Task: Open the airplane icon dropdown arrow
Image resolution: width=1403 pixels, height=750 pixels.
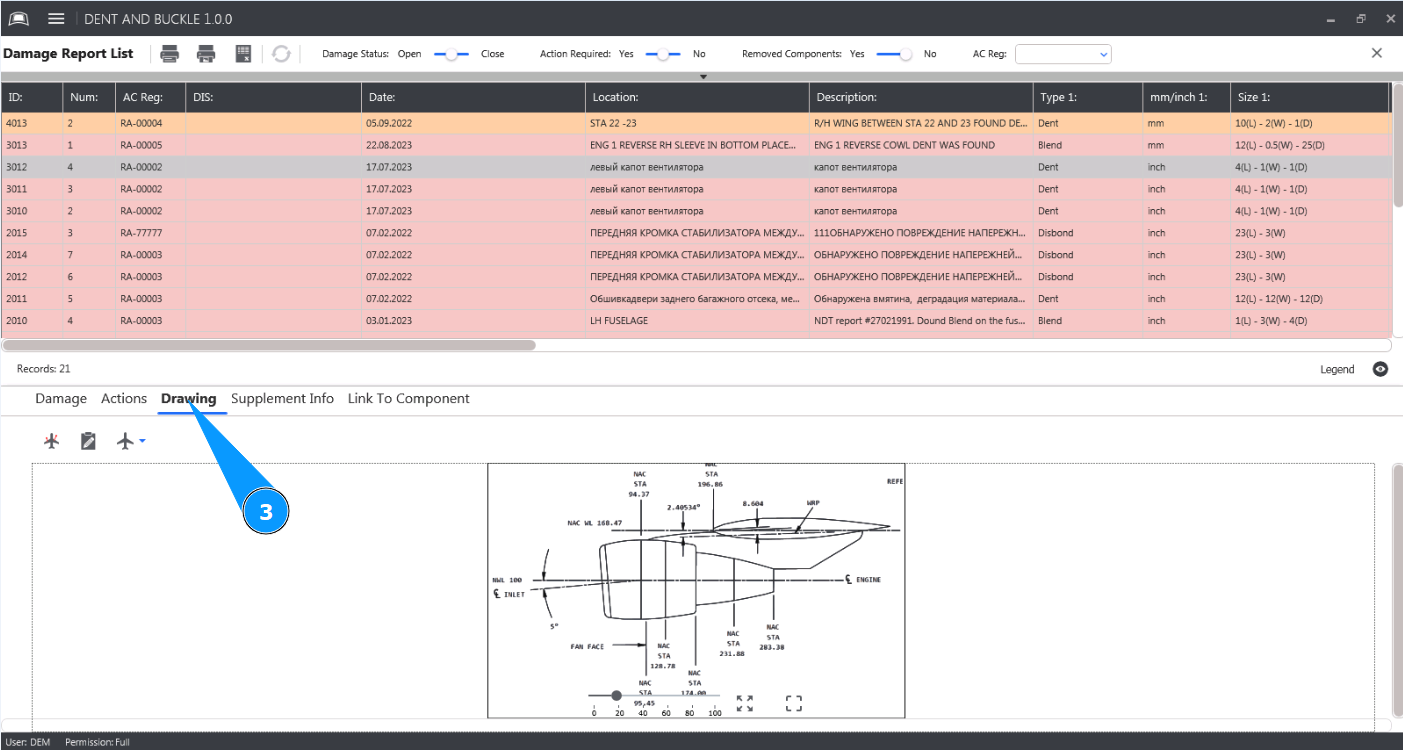Action: pyautogui.click(x=142, y=441)
